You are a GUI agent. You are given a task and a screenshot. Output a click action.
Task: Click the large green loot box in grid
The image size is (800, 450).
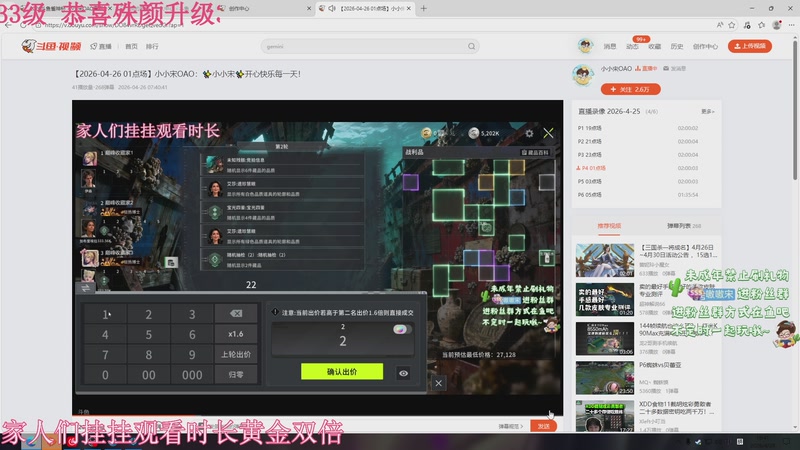(448, 205)
